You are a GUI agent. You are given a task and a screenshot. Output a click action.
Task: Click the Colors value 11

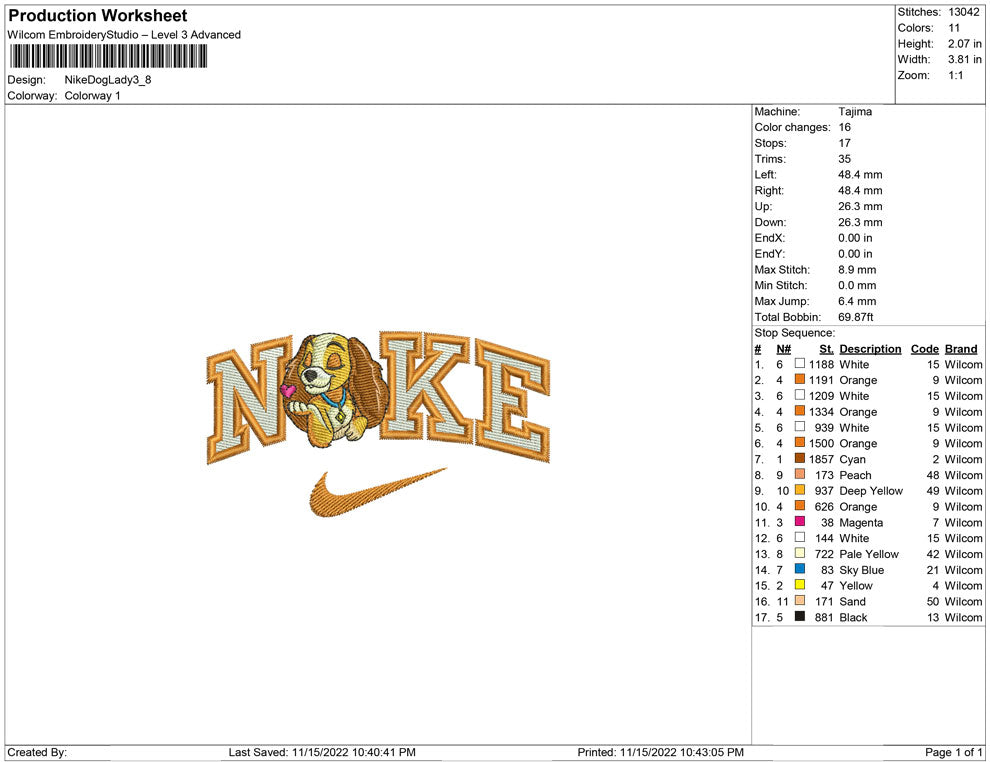tap(954, 28)
